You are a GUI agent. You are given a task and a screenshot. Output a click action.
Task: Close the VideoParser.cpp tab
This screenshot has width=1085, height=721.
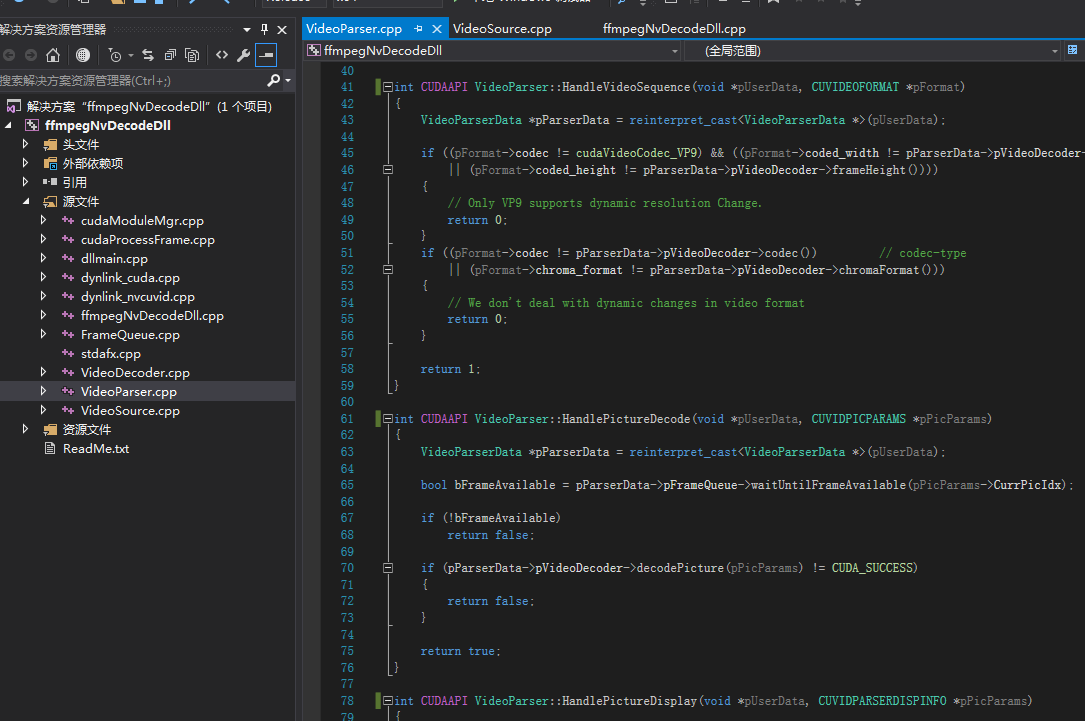(x=437, y=29)
